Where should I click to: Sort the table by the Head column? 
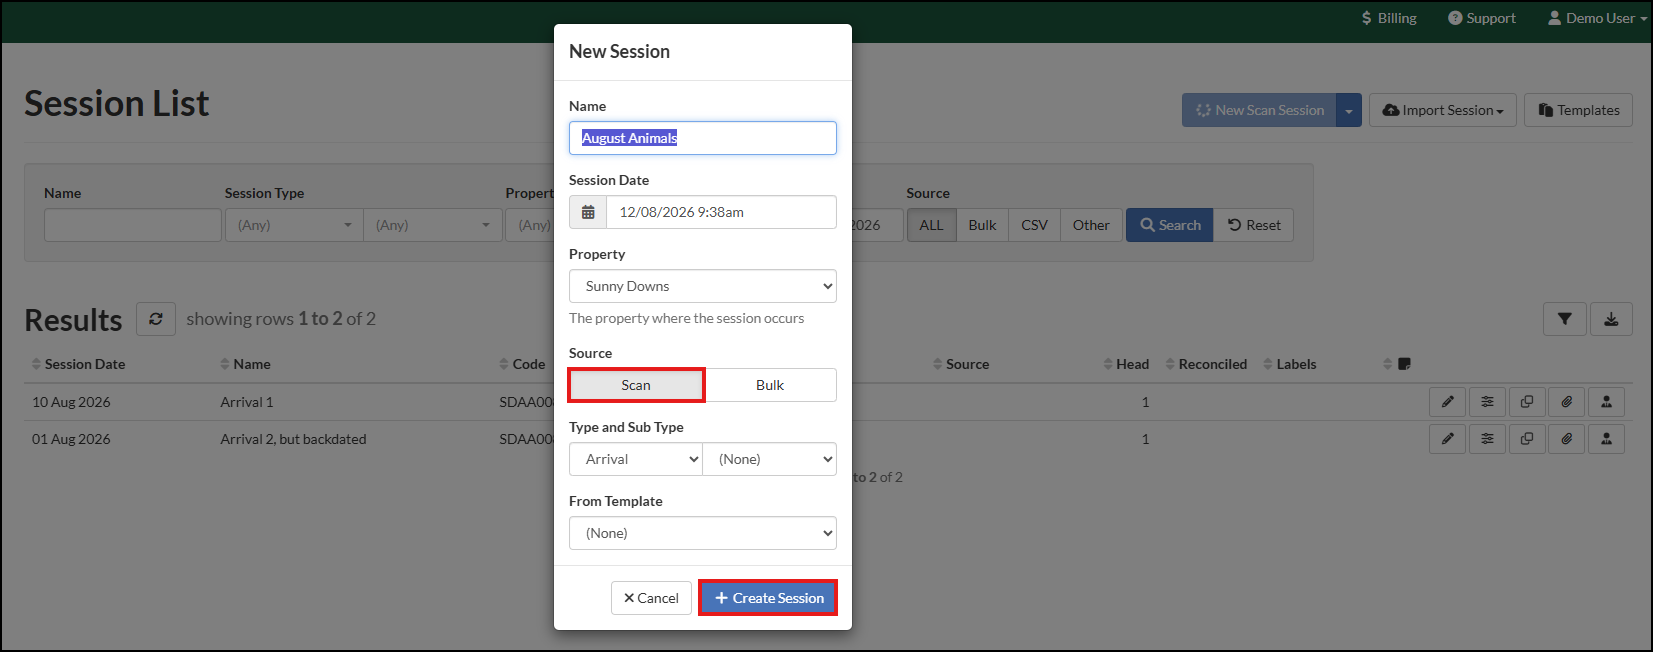coord(1126,364)
